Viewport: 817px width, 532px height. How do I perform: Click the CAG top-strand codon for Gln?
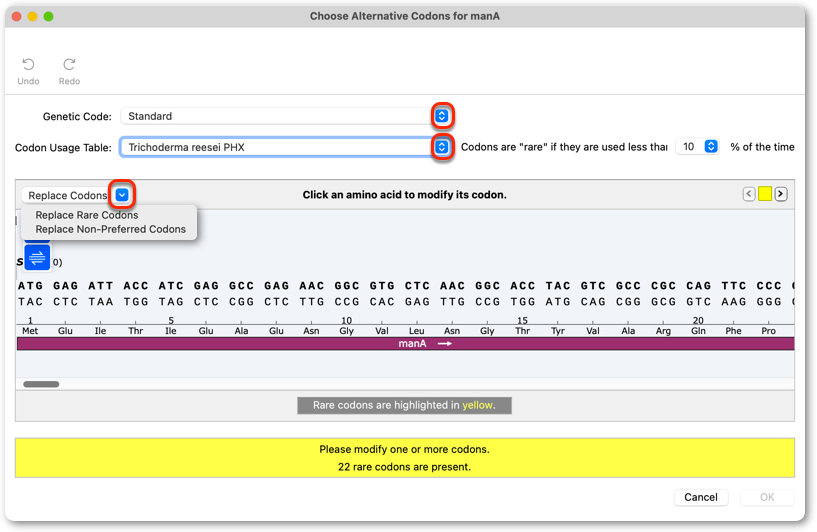tap(698, 286)
